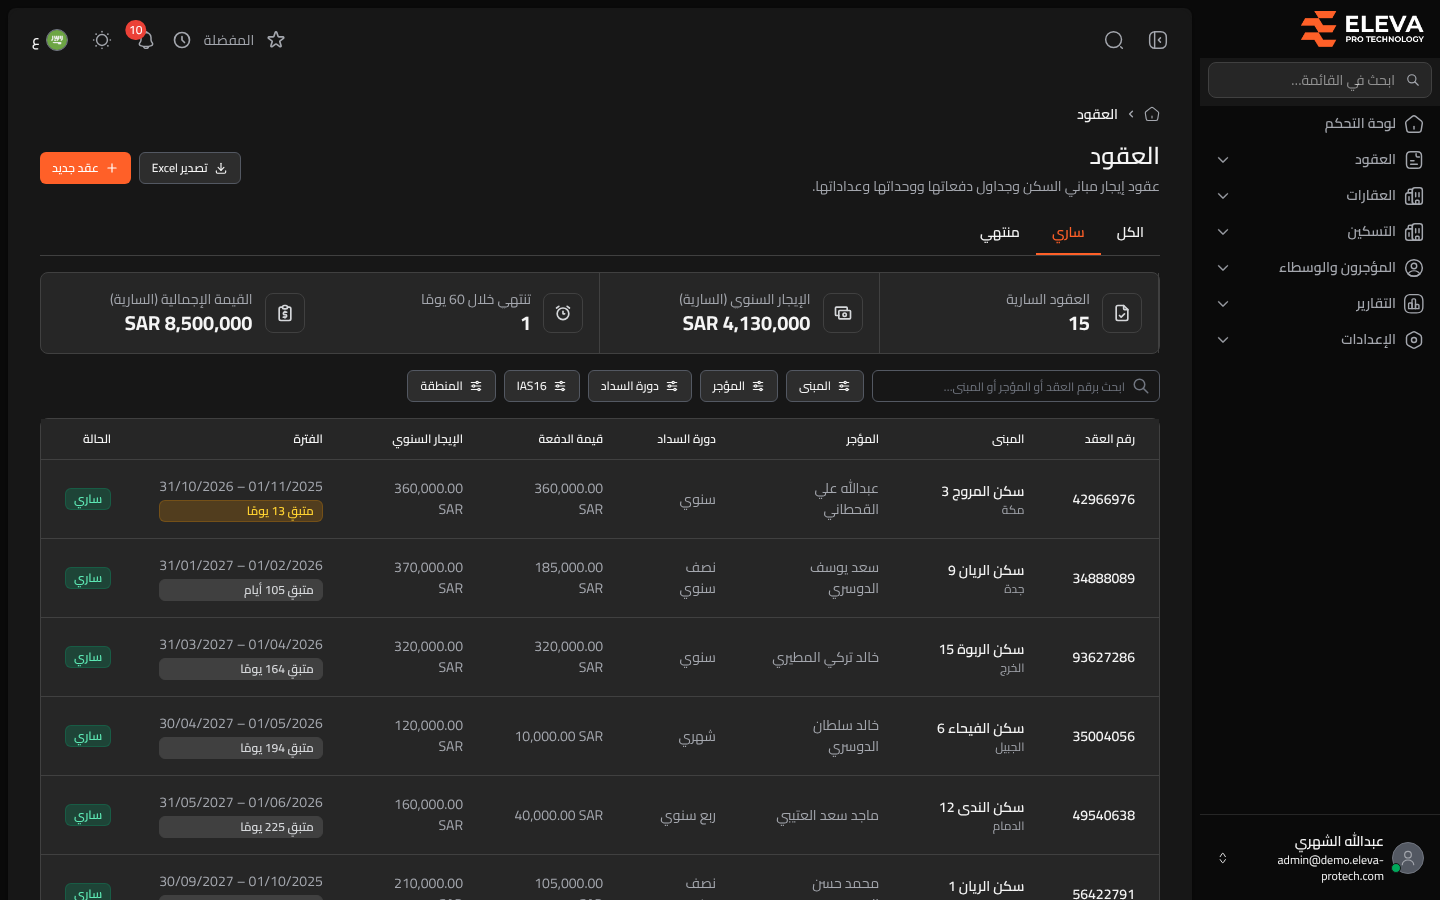The width and height of the screenshot is (1440, 900).
Task: Click the home breadcrumb icon
Action: point(1152,114)
